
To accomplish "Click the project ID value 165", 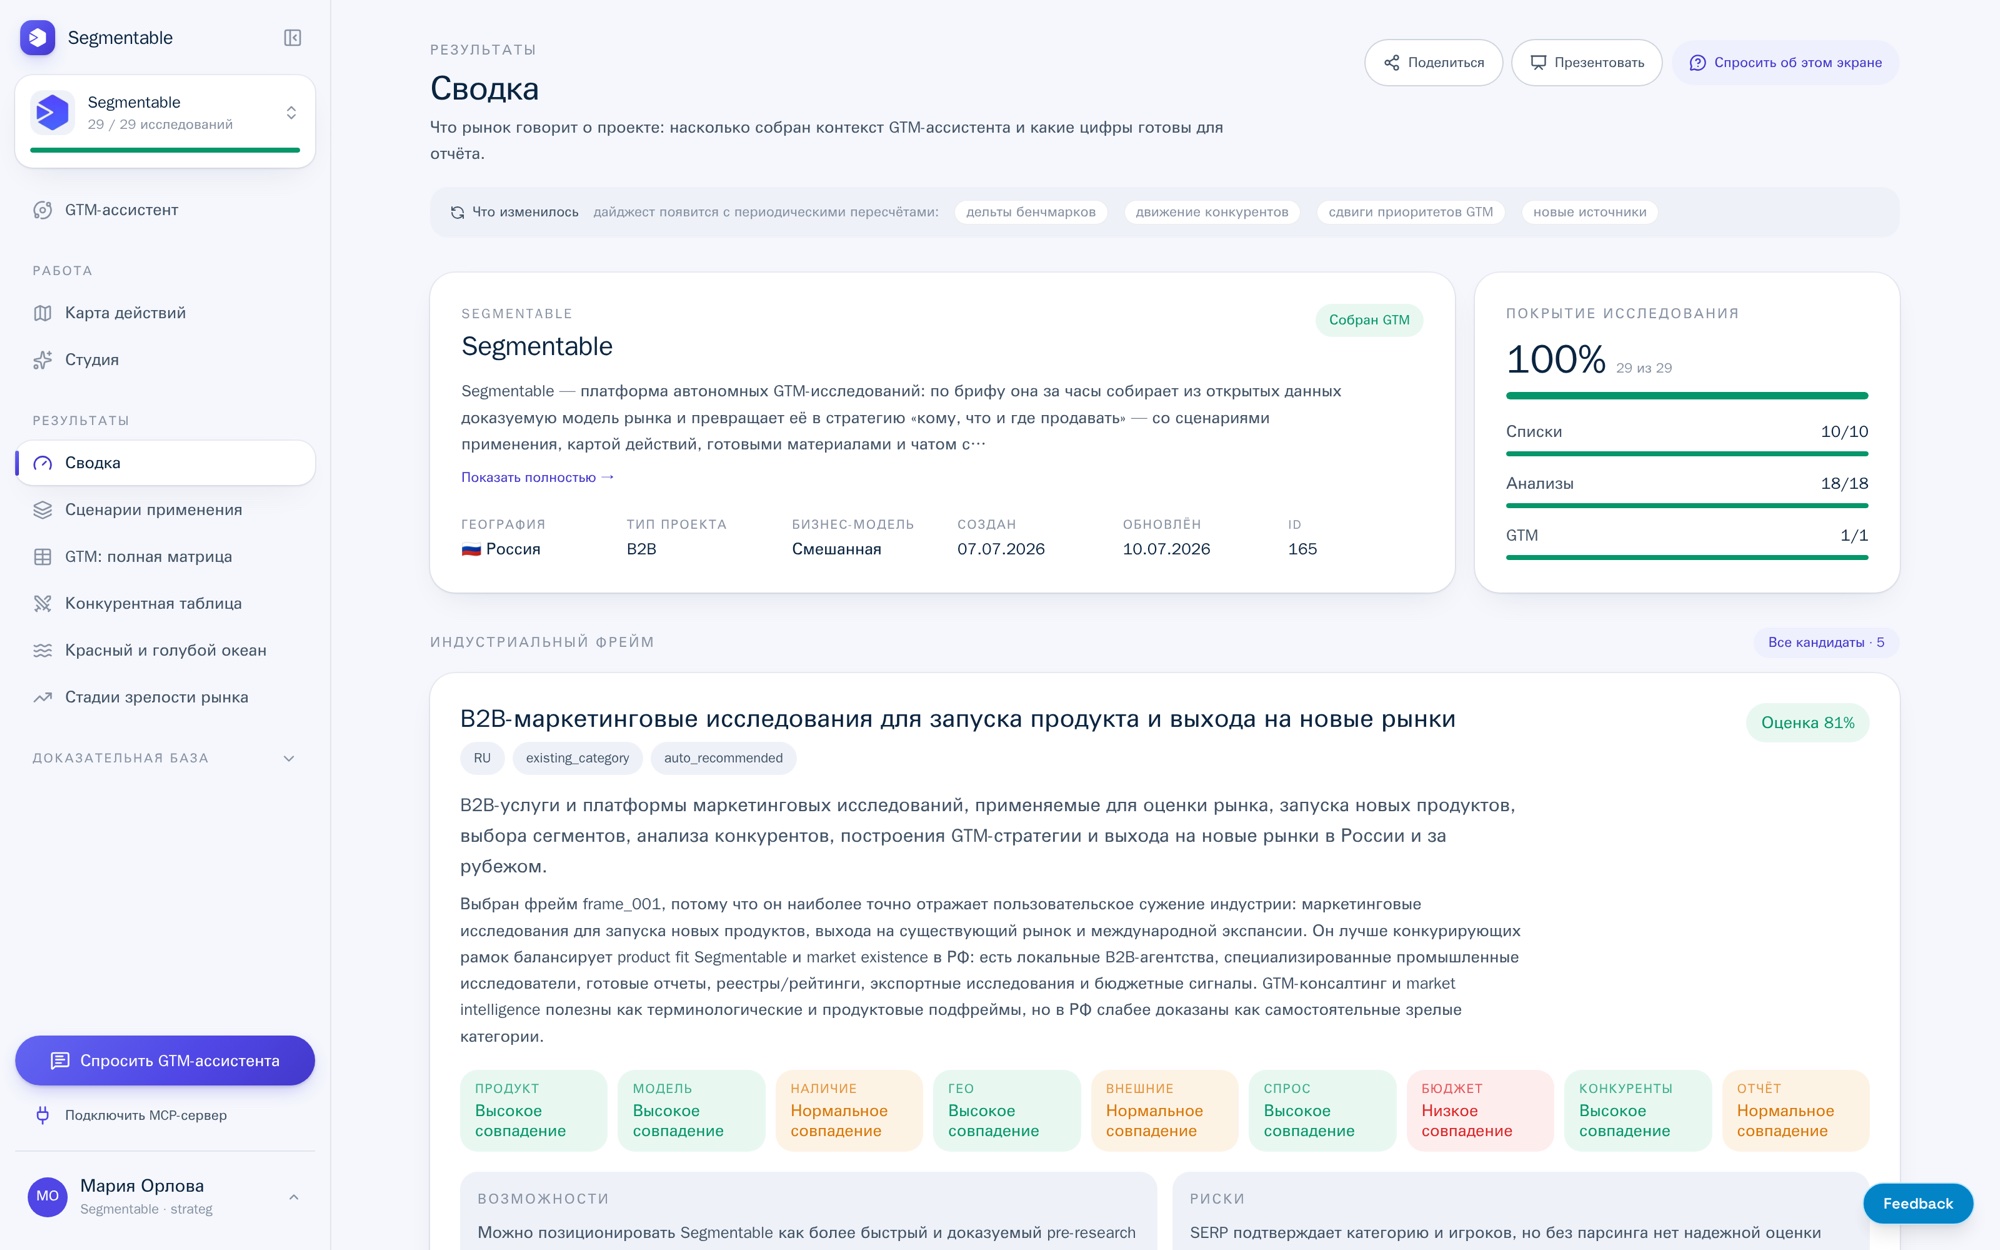I will 1302,549.
